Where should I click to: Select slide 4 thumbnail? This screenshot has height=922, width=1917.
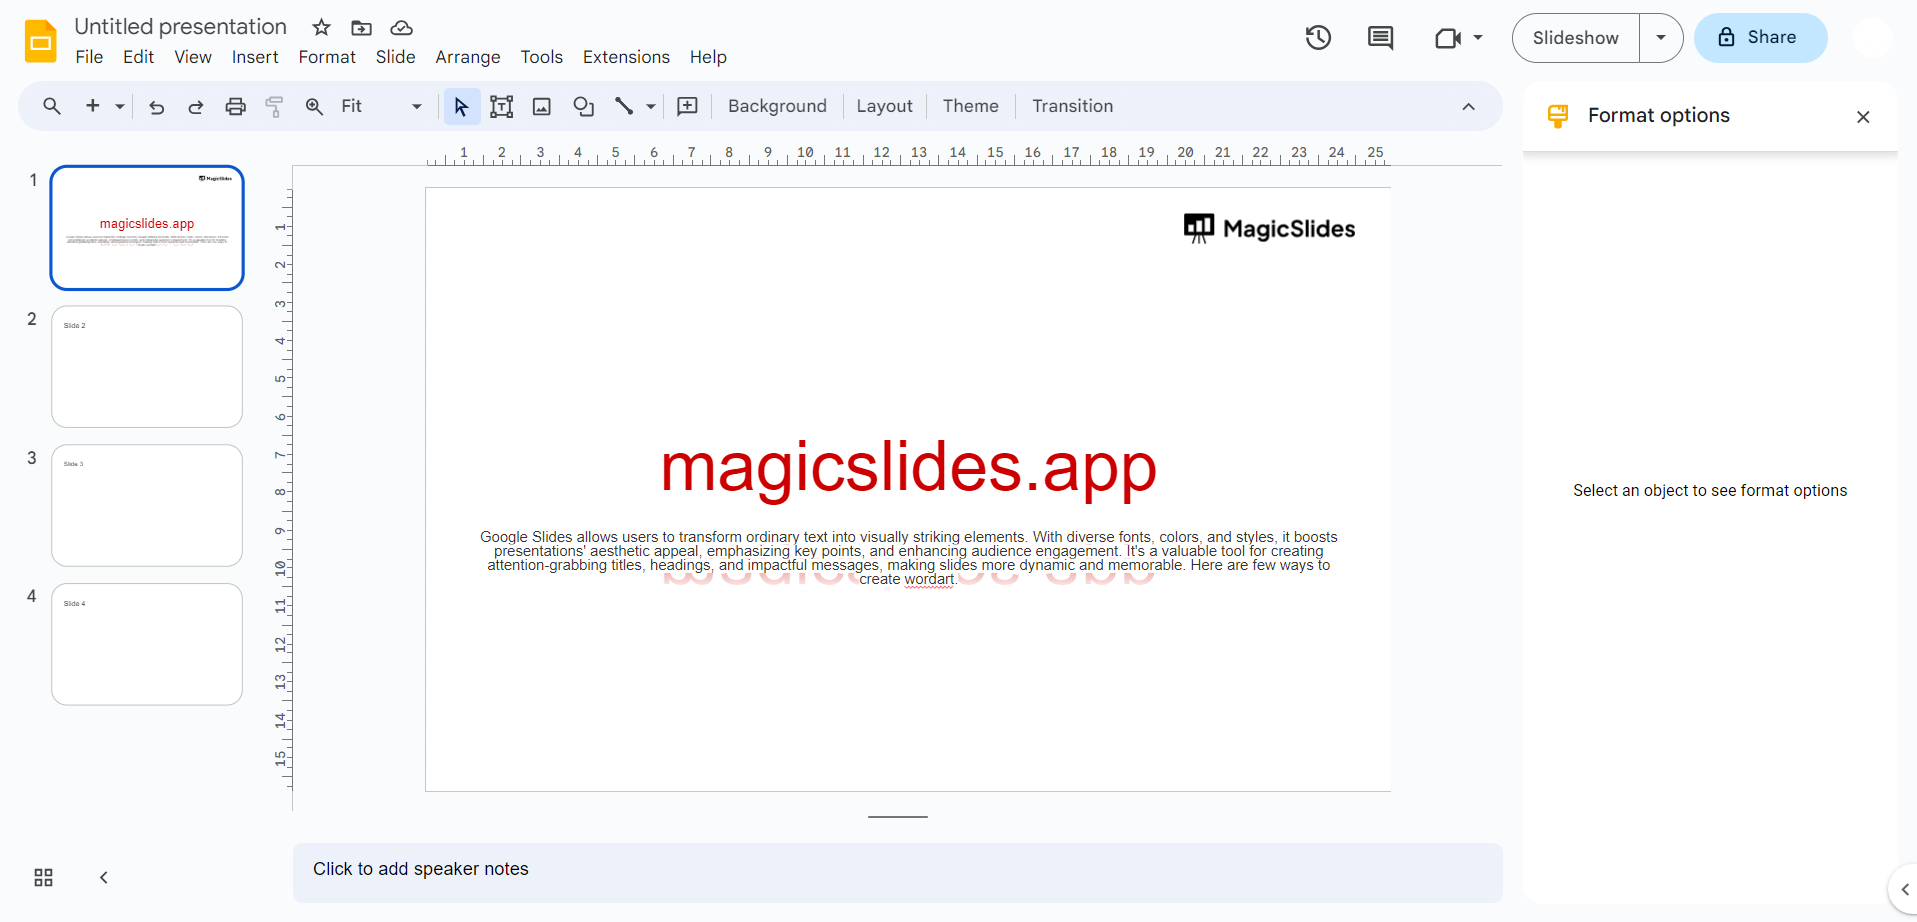coord(147,645)
